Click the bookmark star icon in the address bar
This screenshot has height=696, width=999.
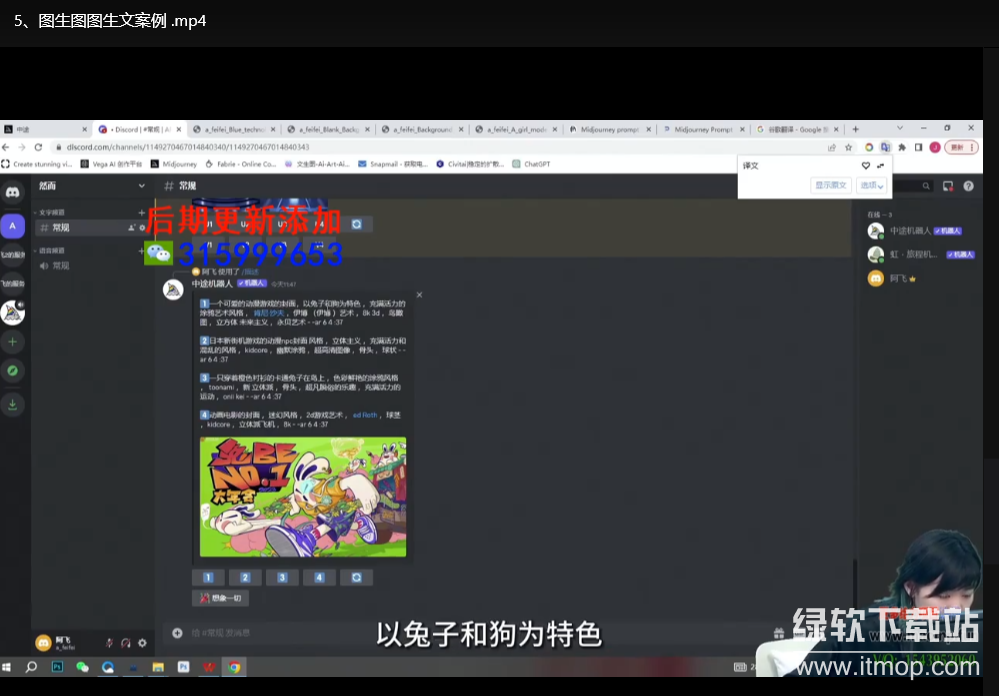tap(849, 147)
